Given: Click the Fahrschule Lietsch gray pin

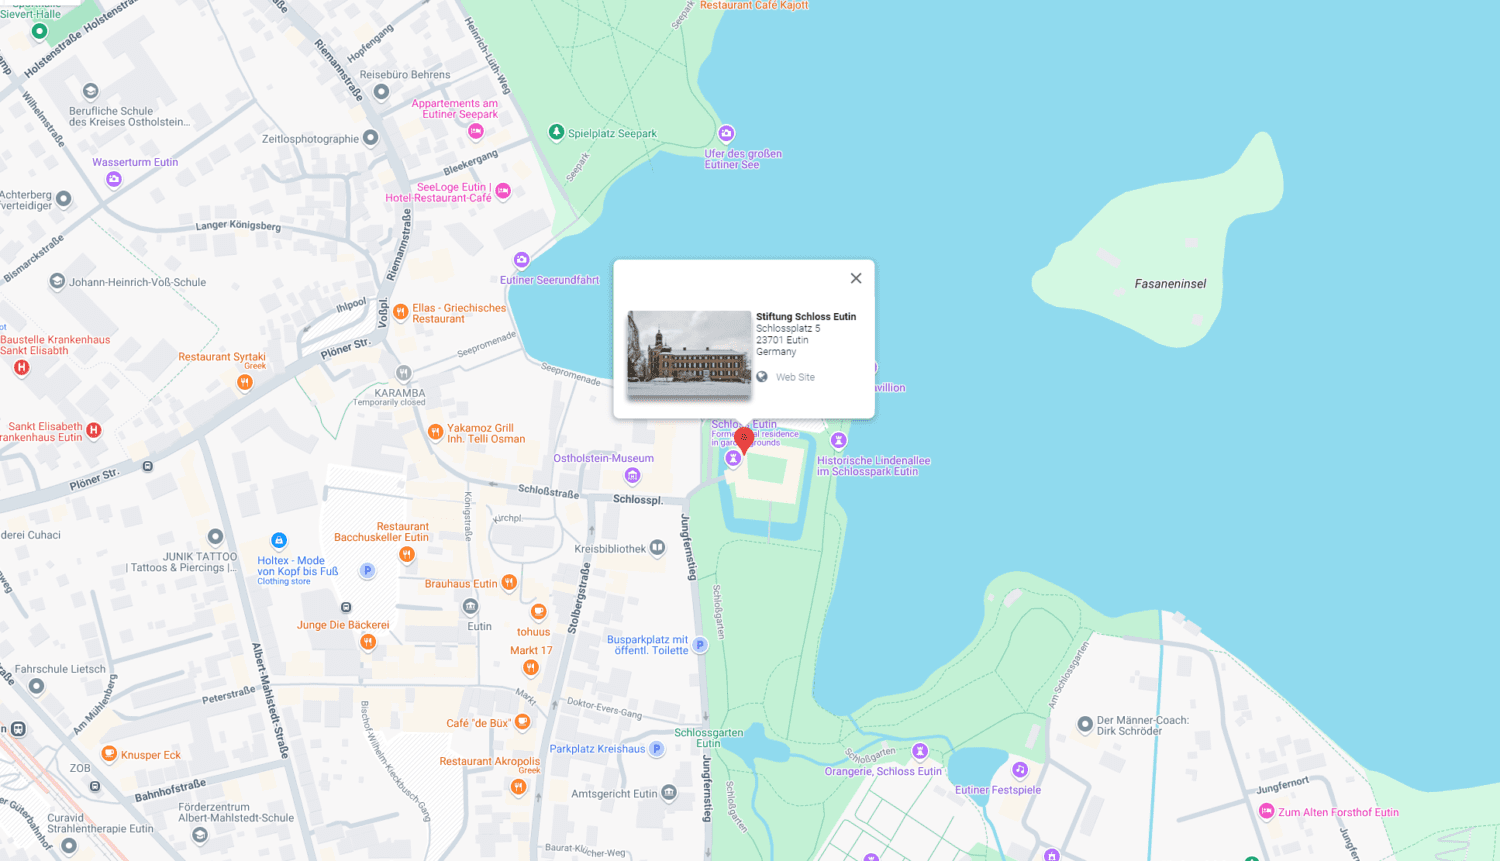Looking at the screenshot, I should [36, 686].
